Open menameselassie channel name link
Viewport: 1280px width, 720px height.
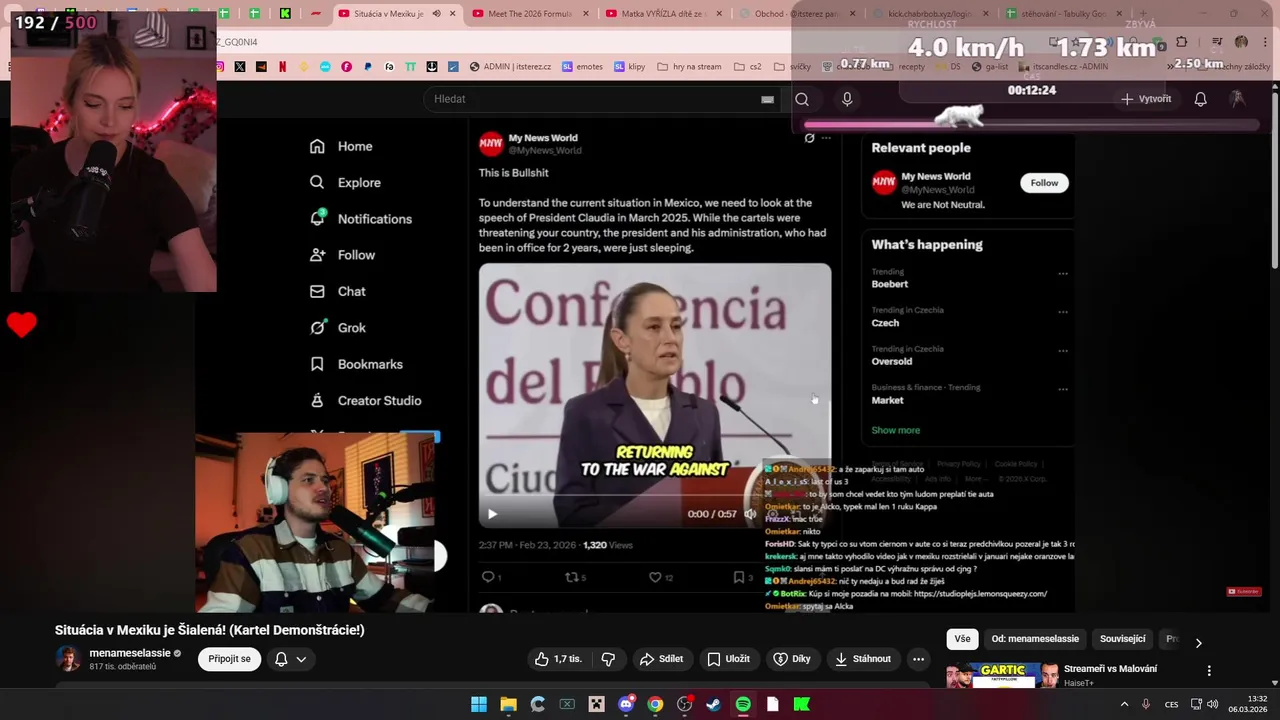129,653
